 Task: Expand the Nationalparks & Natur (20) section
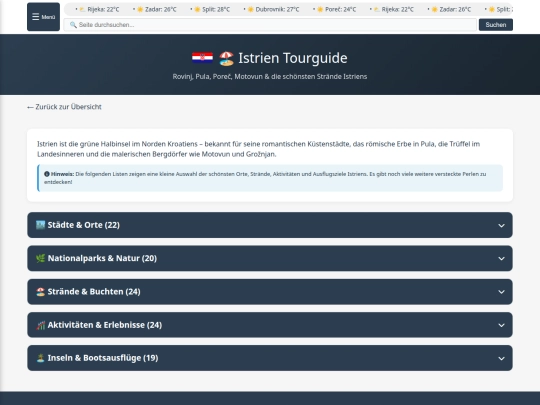point(270,258)
